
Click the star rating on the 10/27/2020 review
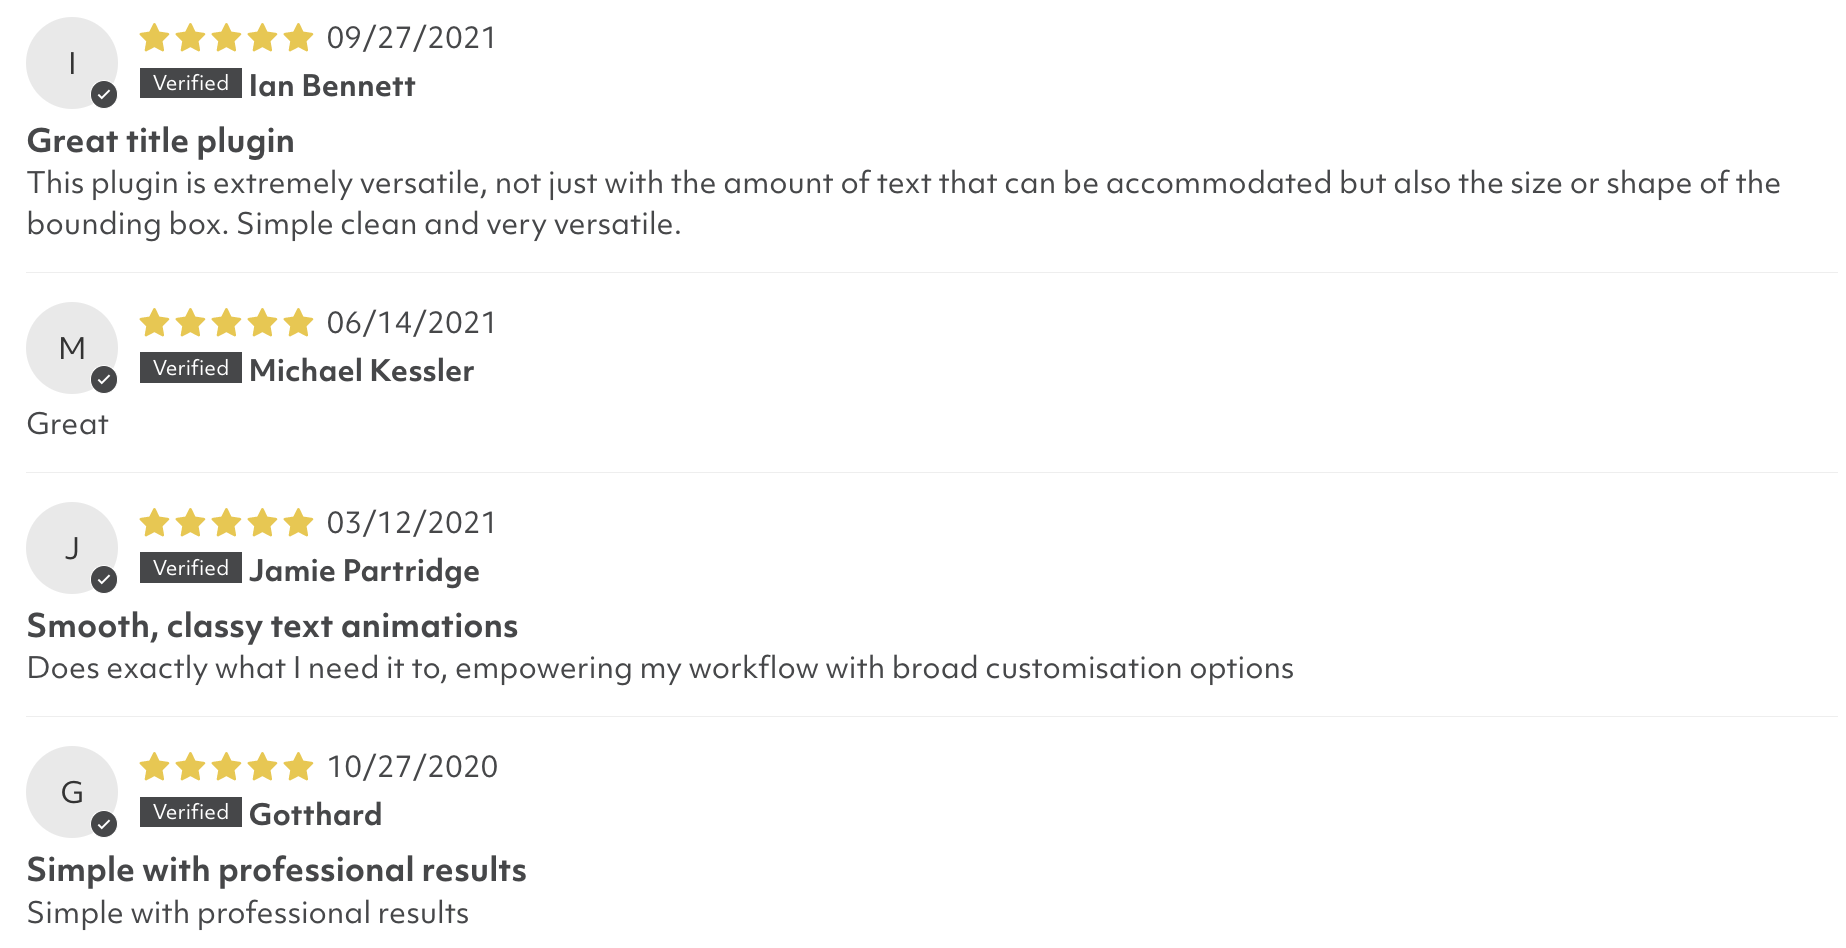[227, 767]
